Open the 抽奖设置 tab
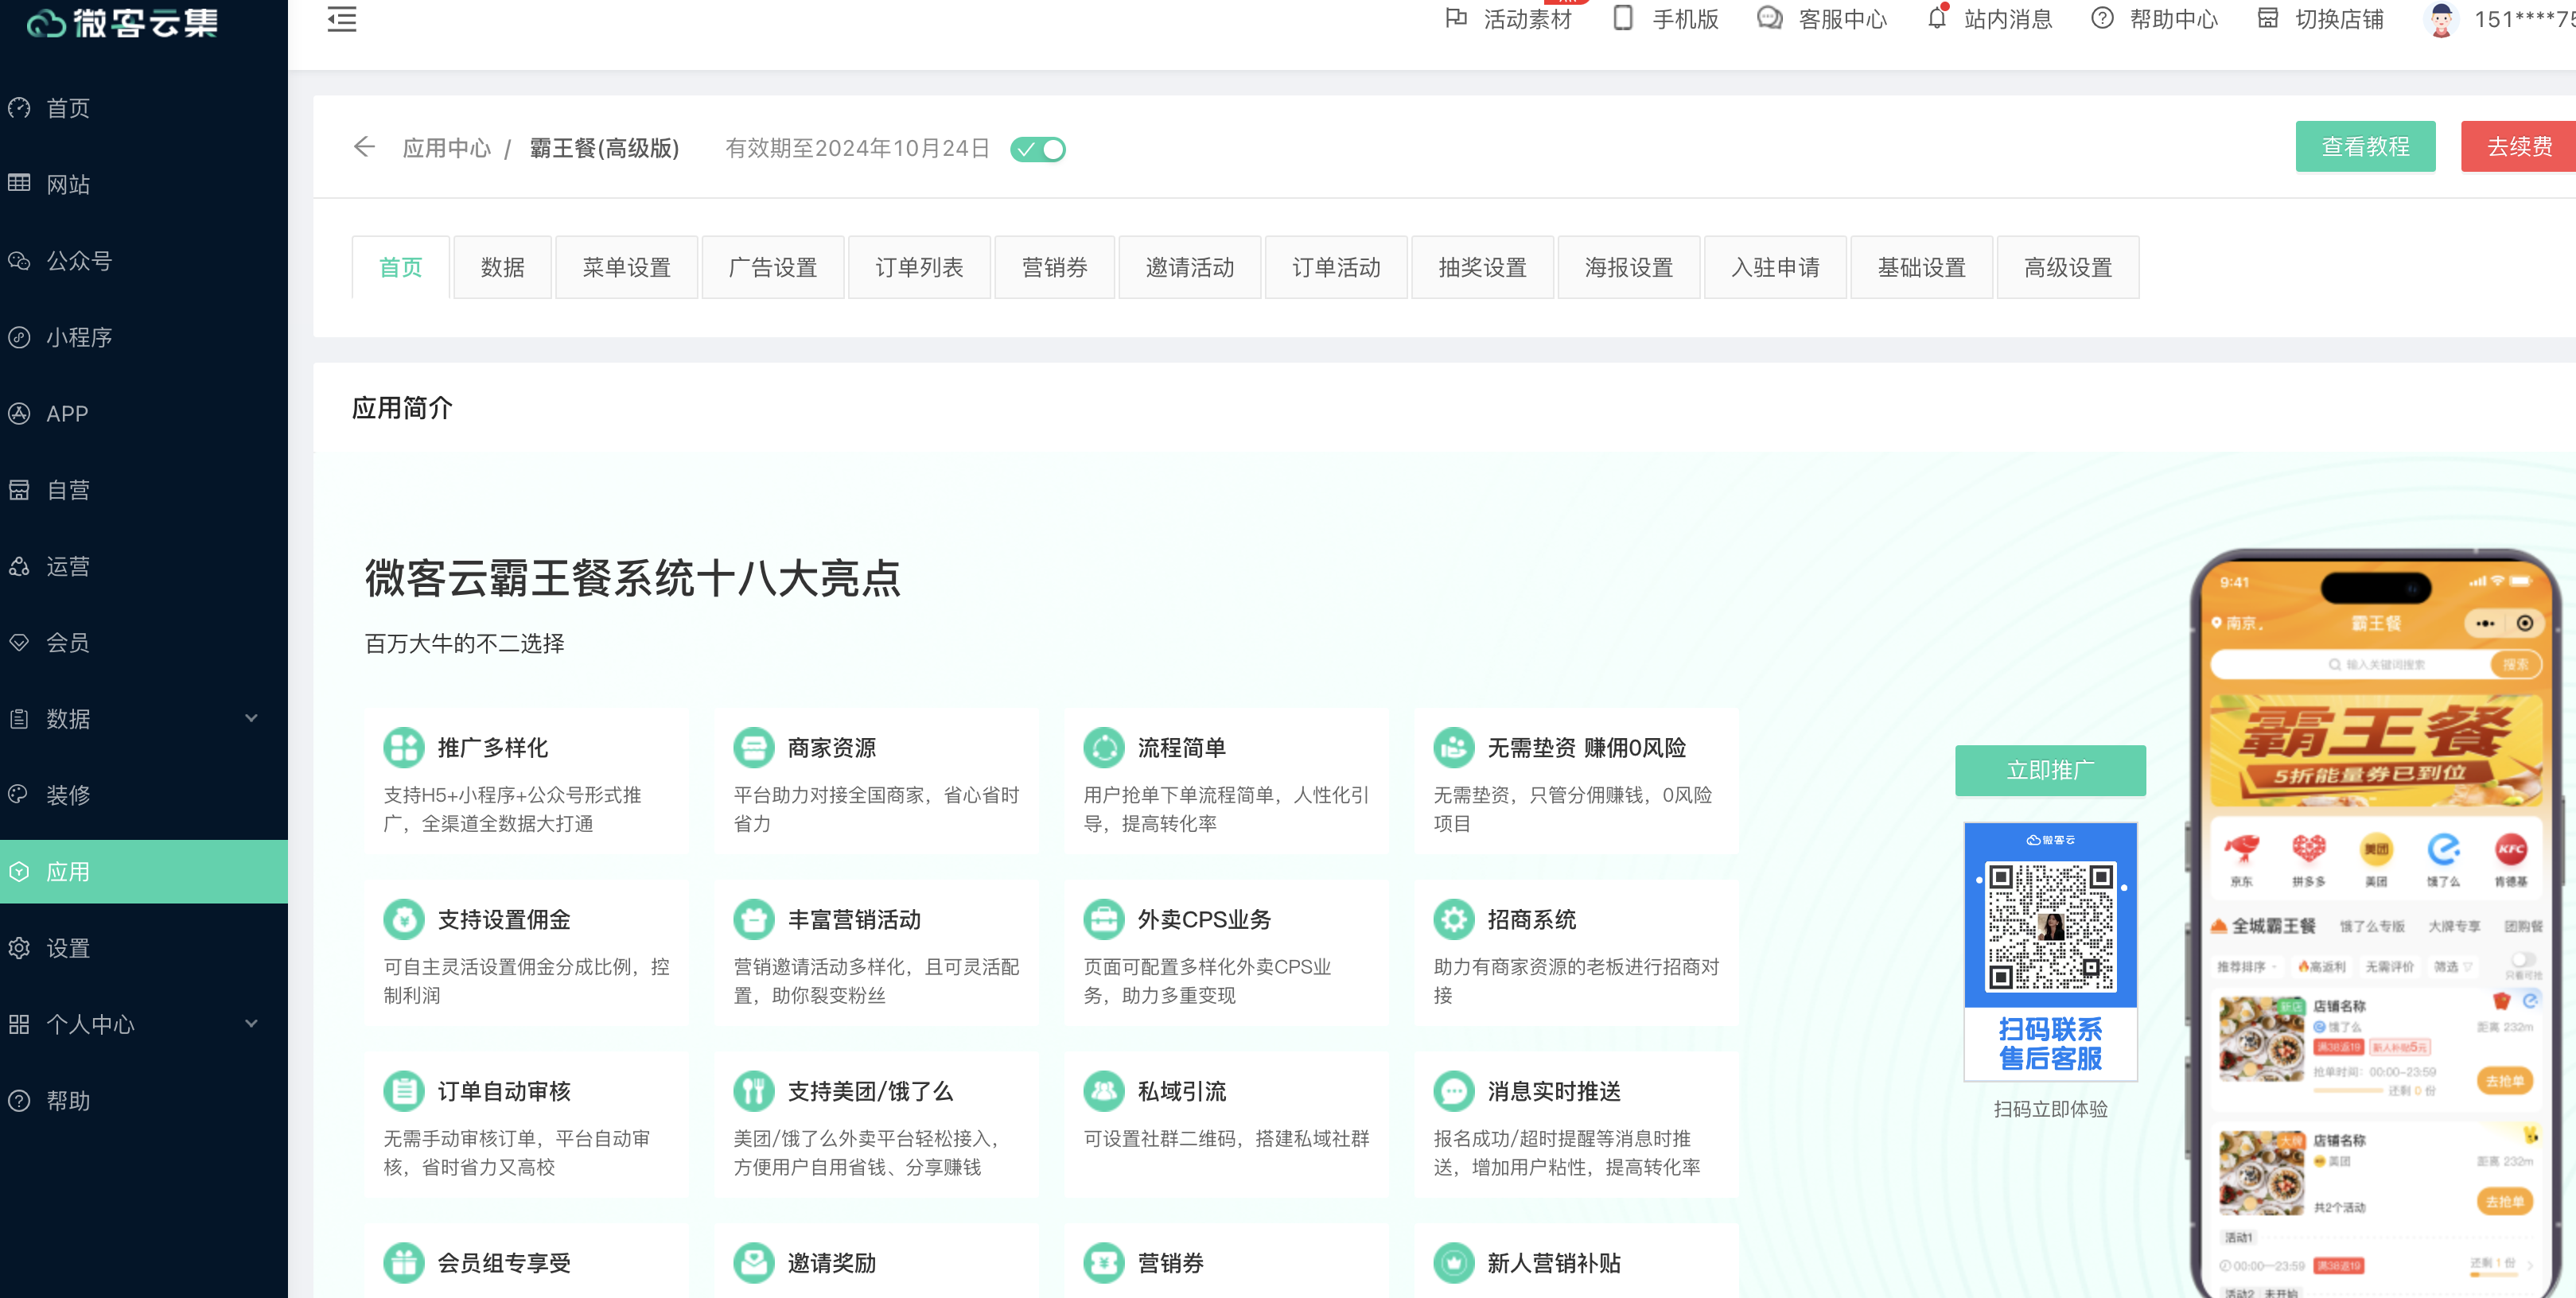The width and height of the screenshot is (2576, 1298). pos(1482,267)
